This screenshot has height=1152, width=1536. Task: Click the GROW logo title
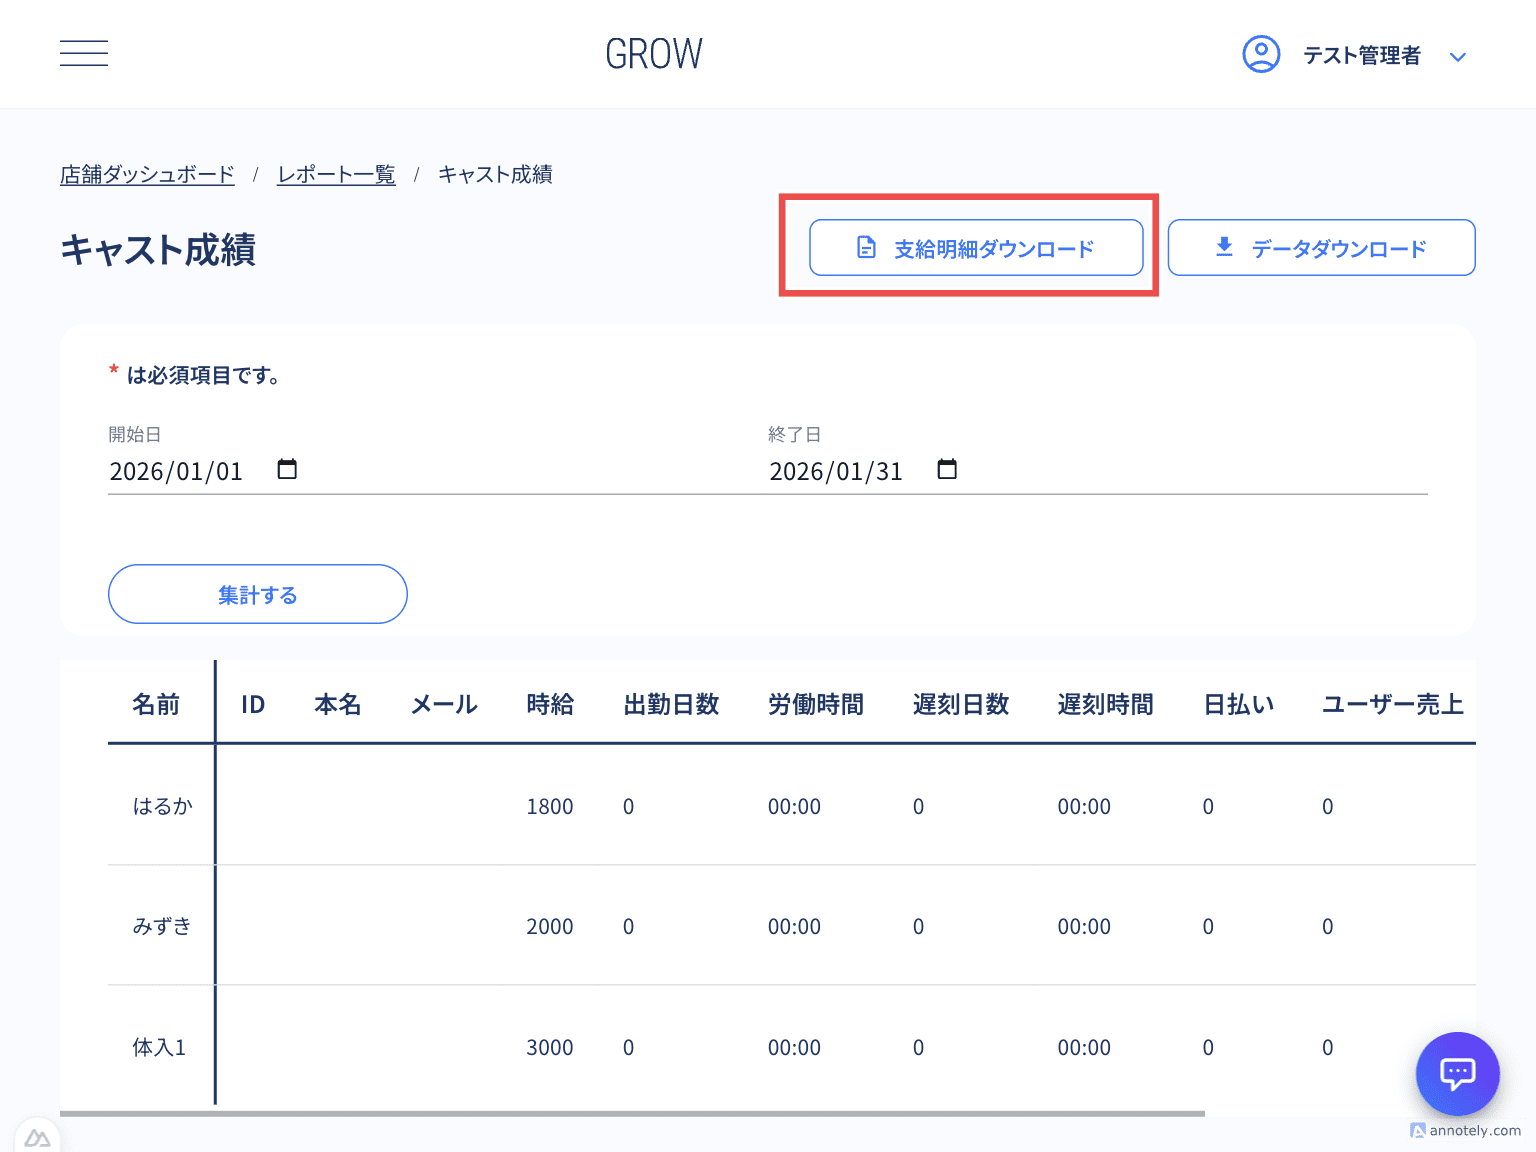point(654,54)
